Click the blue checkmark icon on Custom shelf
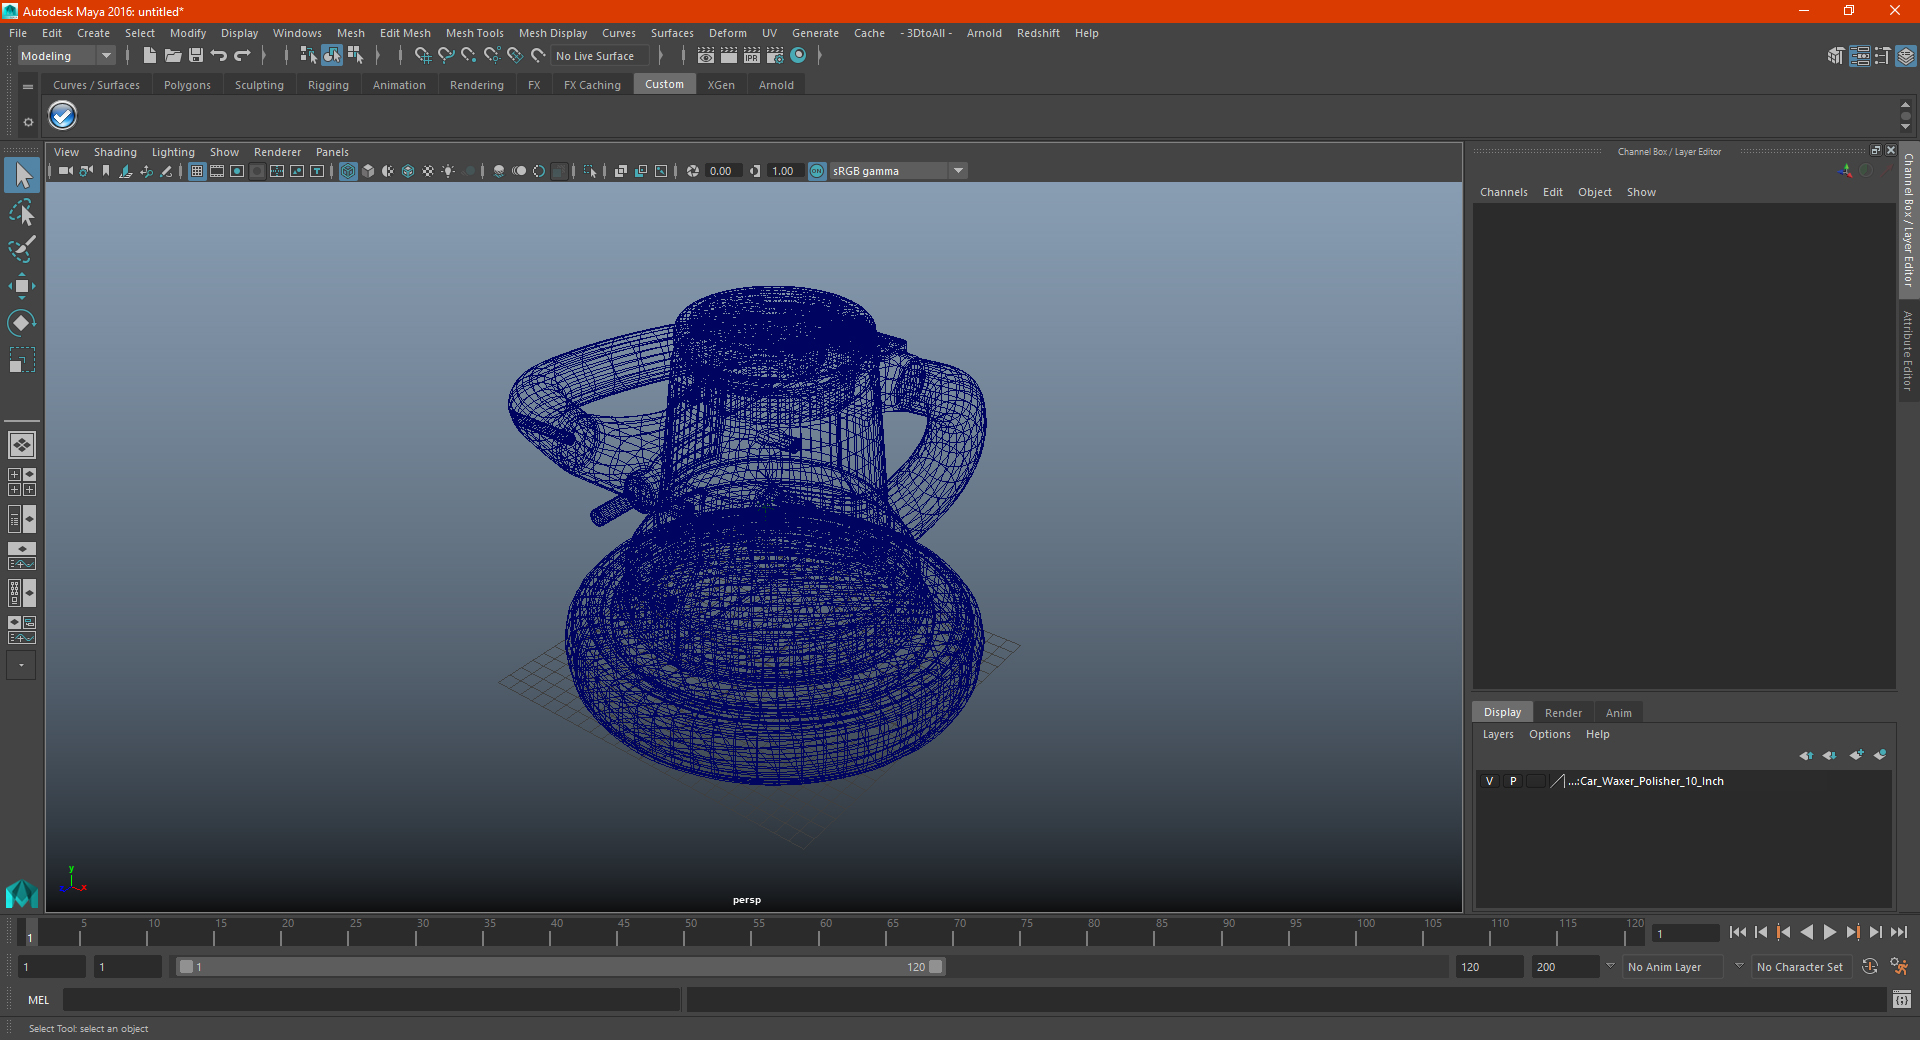Screen dimensions: 1920x1040 62,116
